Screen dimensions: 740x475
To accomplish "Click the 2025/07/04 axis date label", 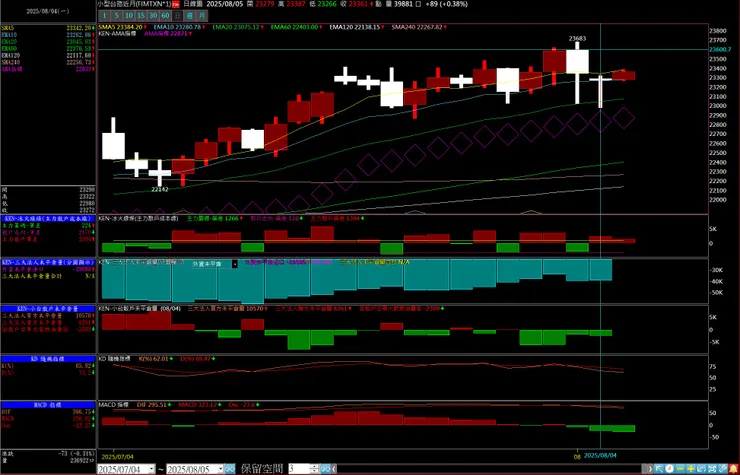I will tap(118, 457).
